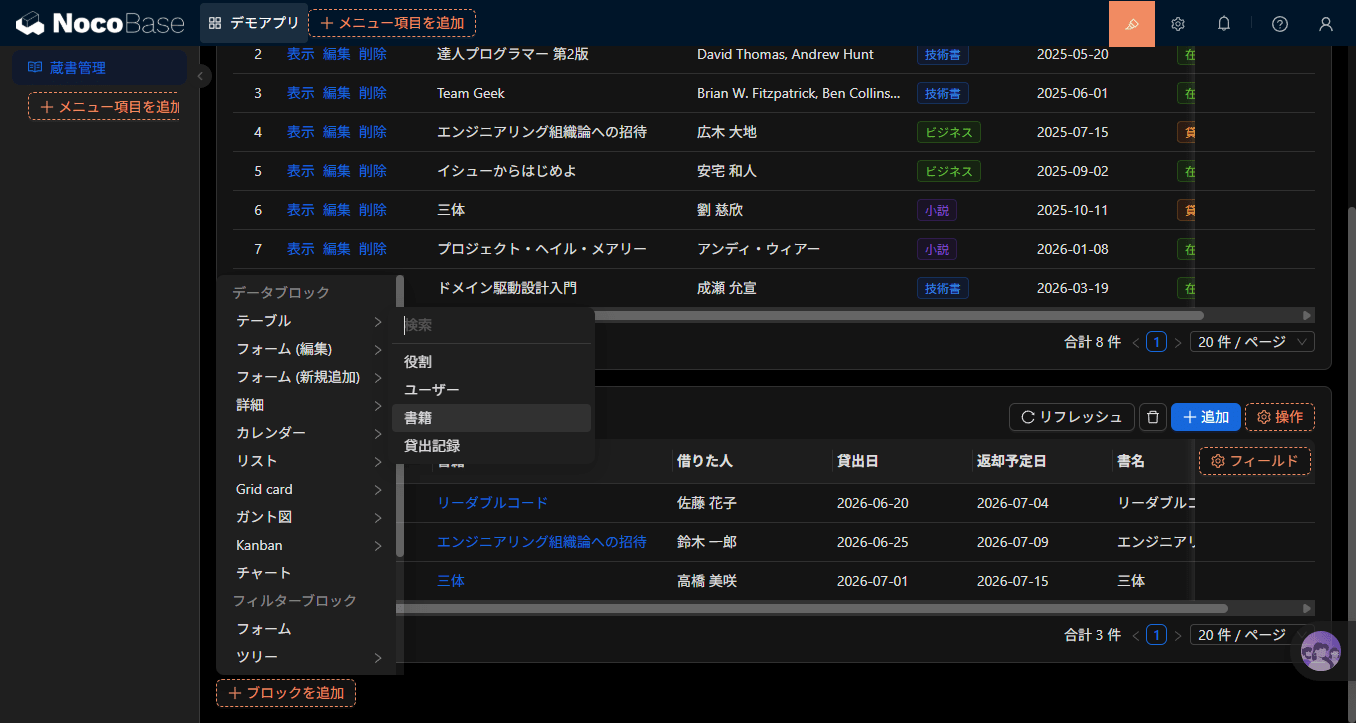Open the エンジニアリング組織論への招待 loan link
The height and width of the screenshot is (723, 1356).
[542, 542]
